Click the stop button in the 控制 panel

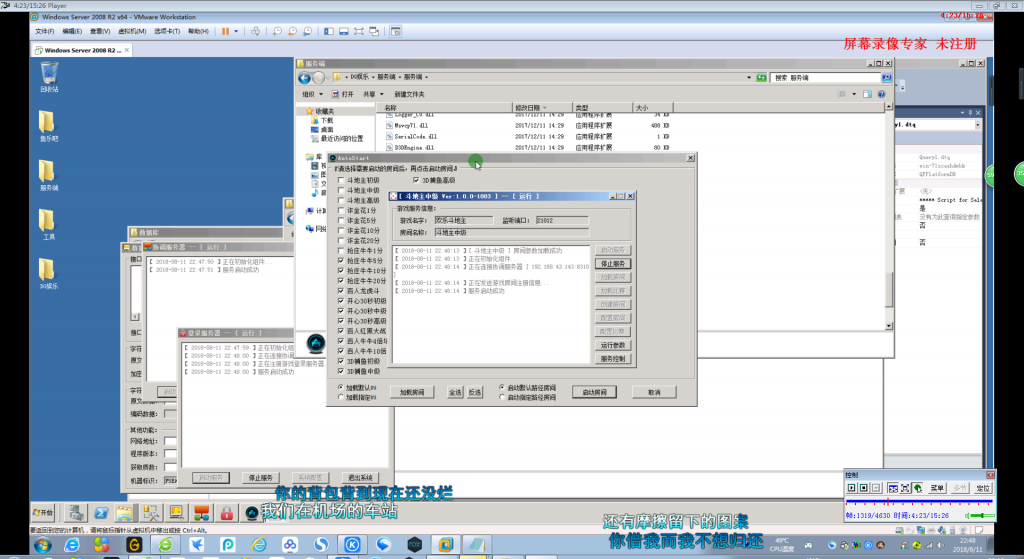click(863, 488)
